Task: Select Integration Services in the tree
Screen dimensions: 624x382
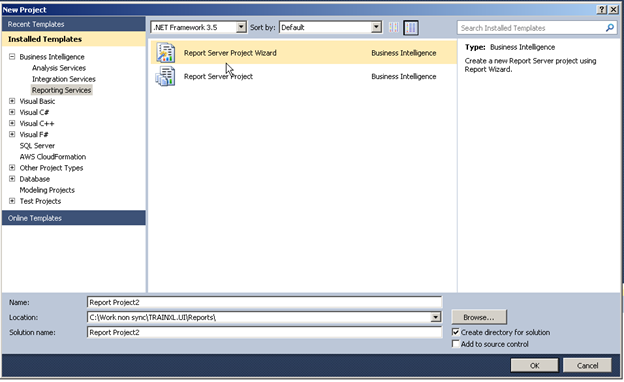Action: click(64, 79)
